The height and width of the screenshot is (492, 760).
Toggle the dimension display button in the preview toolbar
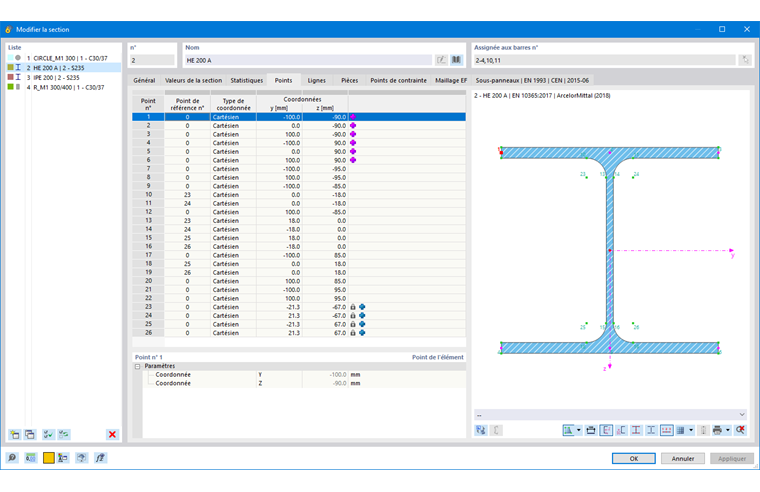[x=606, y=430]
